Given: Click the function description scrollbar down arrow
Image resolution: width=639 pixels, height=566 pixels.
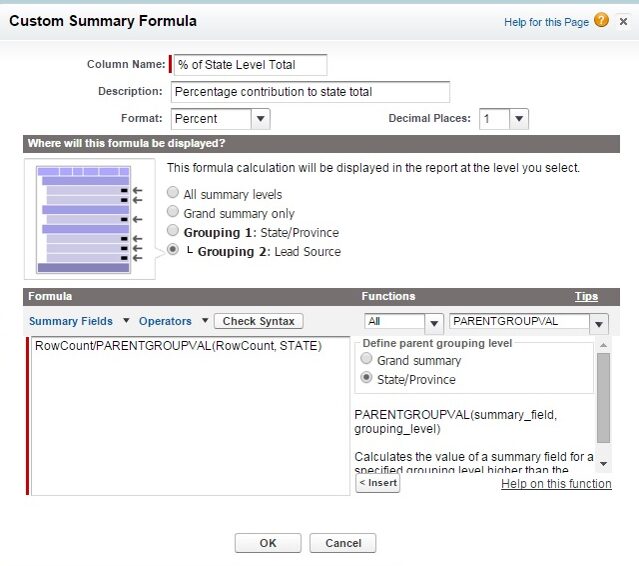Looking at the screenshot, I should click(x=604, y=464).
